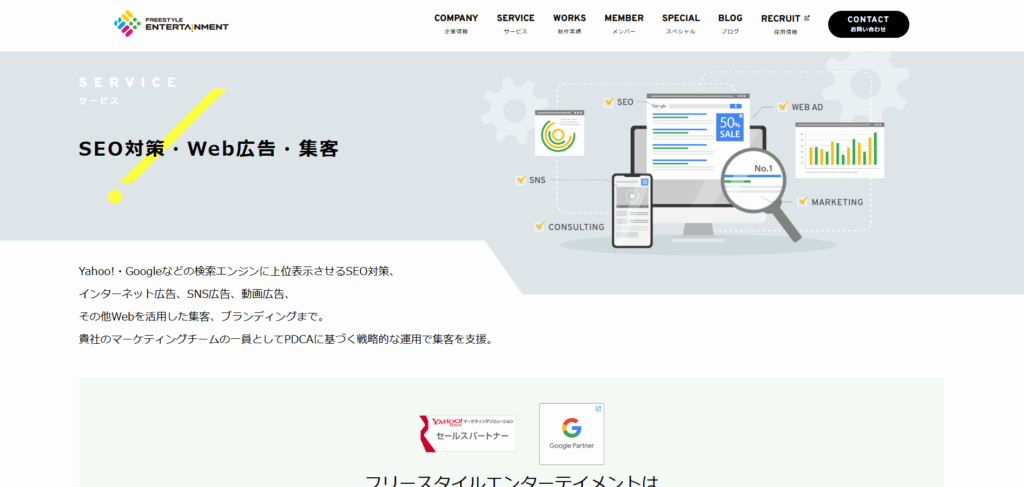Go to the WORKS page

coord(569,24)
